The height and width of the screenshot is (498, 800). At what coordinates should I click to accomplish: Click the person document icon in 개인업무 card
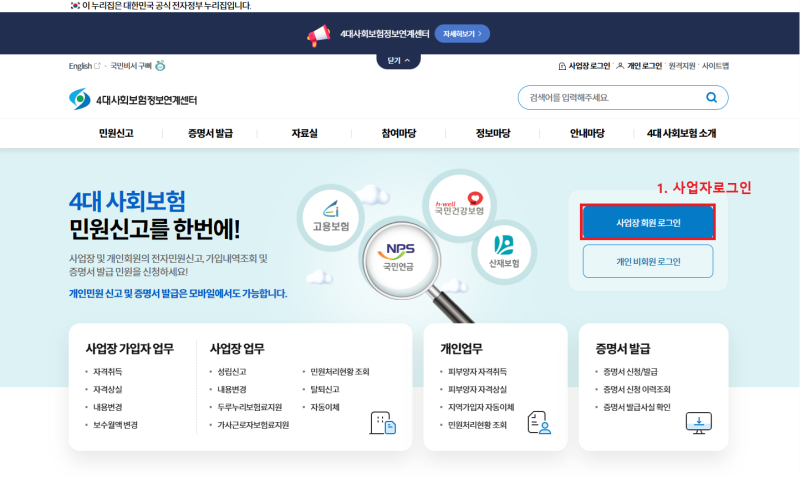point(539,422)
